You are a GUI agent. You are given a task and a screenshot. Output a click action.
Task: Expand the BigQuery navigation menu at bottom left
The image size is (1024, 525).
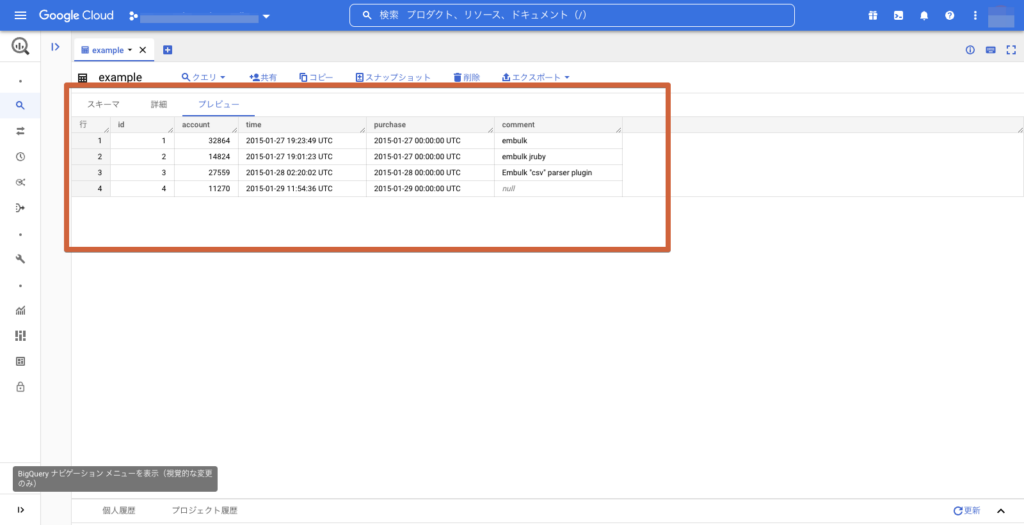pyautogui.click(x=20, y=510)
